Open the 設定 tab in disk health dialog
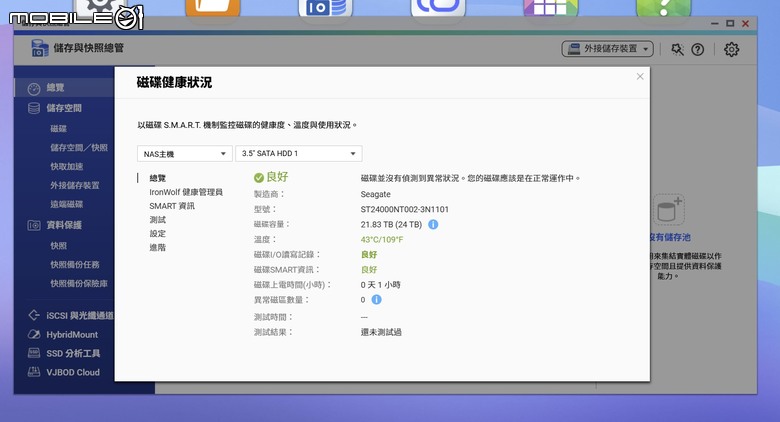The height and width of the screenshot is (422, 780). [158, 234]
